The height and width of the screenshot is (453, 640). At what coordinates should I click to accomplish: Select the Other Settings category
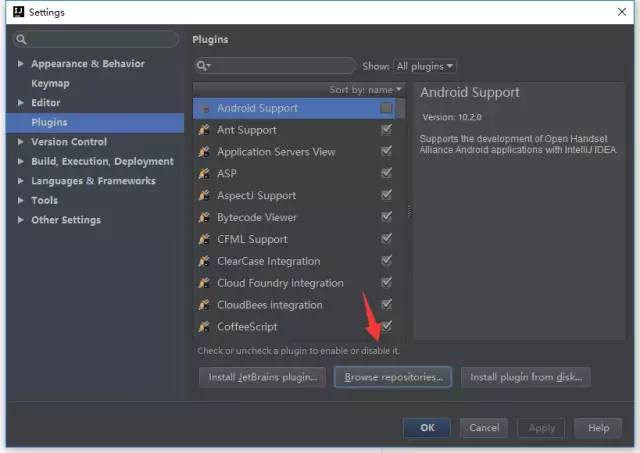(x=66, y=220)
